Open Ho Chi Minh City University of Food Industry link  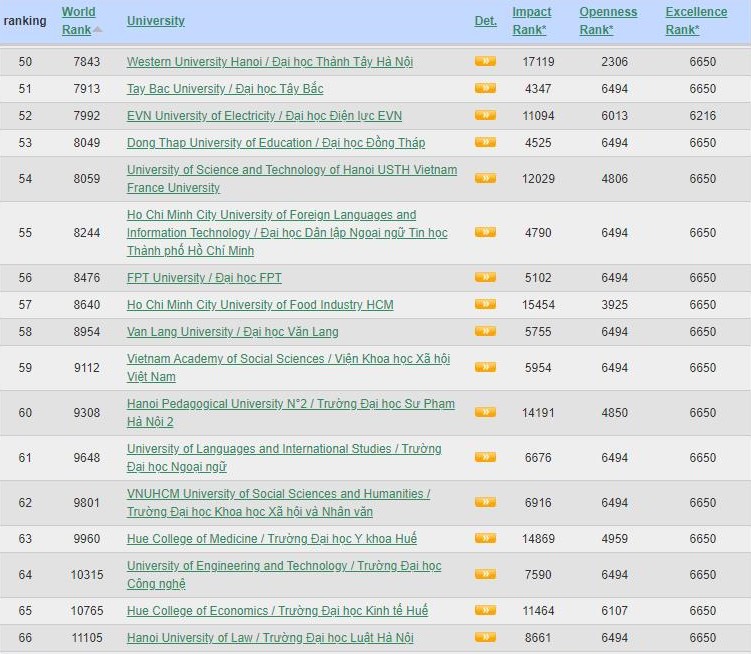260,305
